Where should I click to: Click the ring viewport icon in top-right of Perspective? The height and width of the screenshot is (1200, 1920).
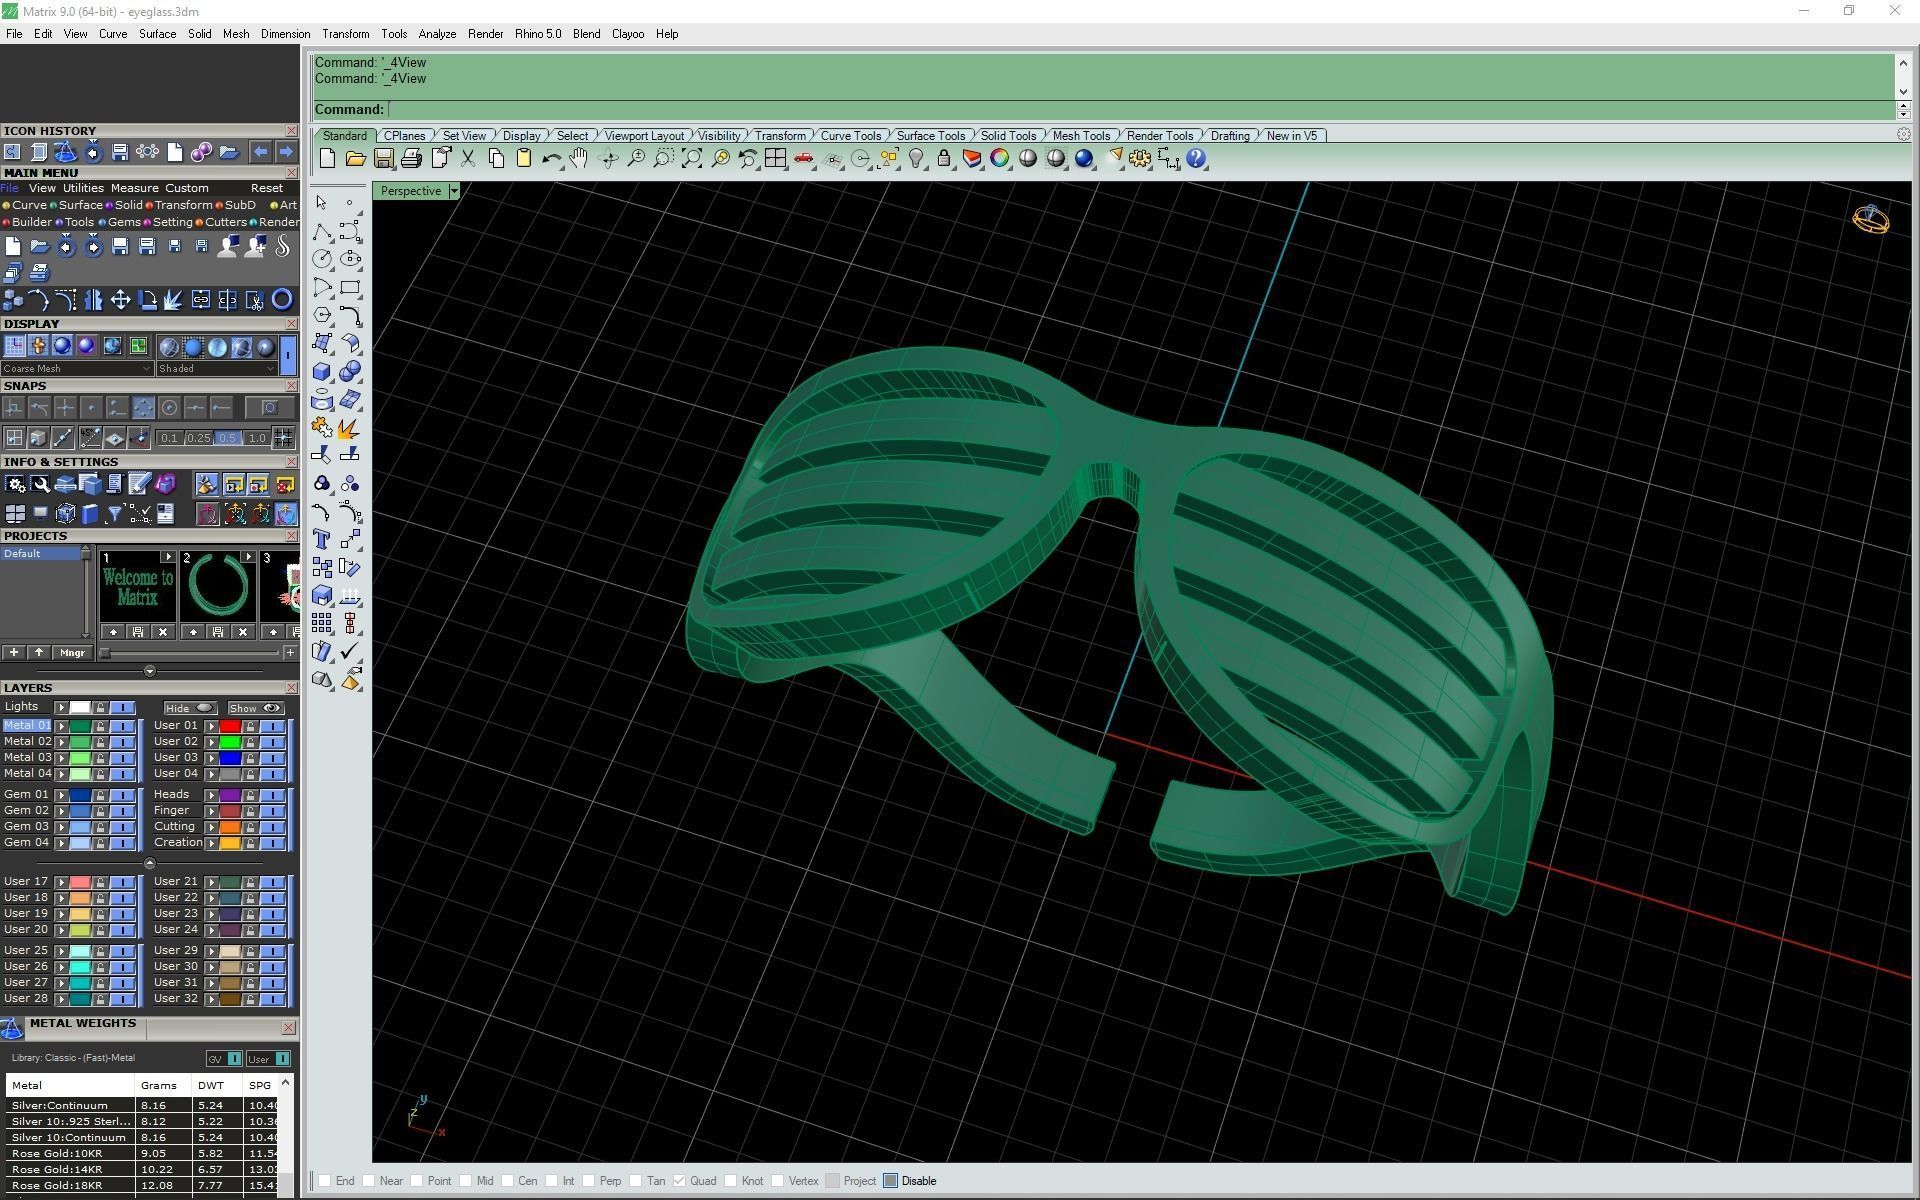pyautogui.click(x=1871, y=219)
